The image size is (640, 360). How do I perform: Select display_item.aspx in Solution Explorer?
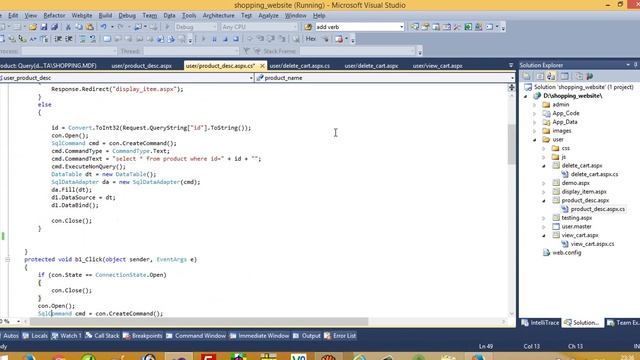pos(584,192)
